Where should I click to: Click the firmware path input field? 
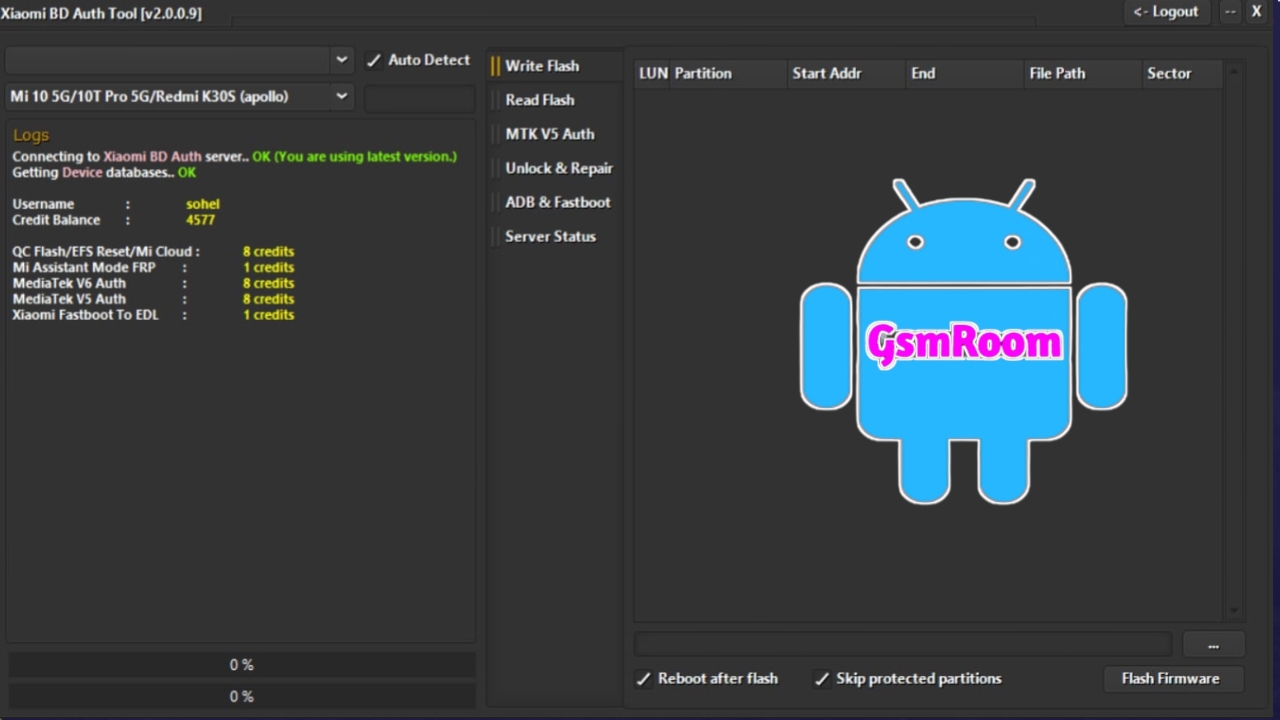tap(902, 644)
